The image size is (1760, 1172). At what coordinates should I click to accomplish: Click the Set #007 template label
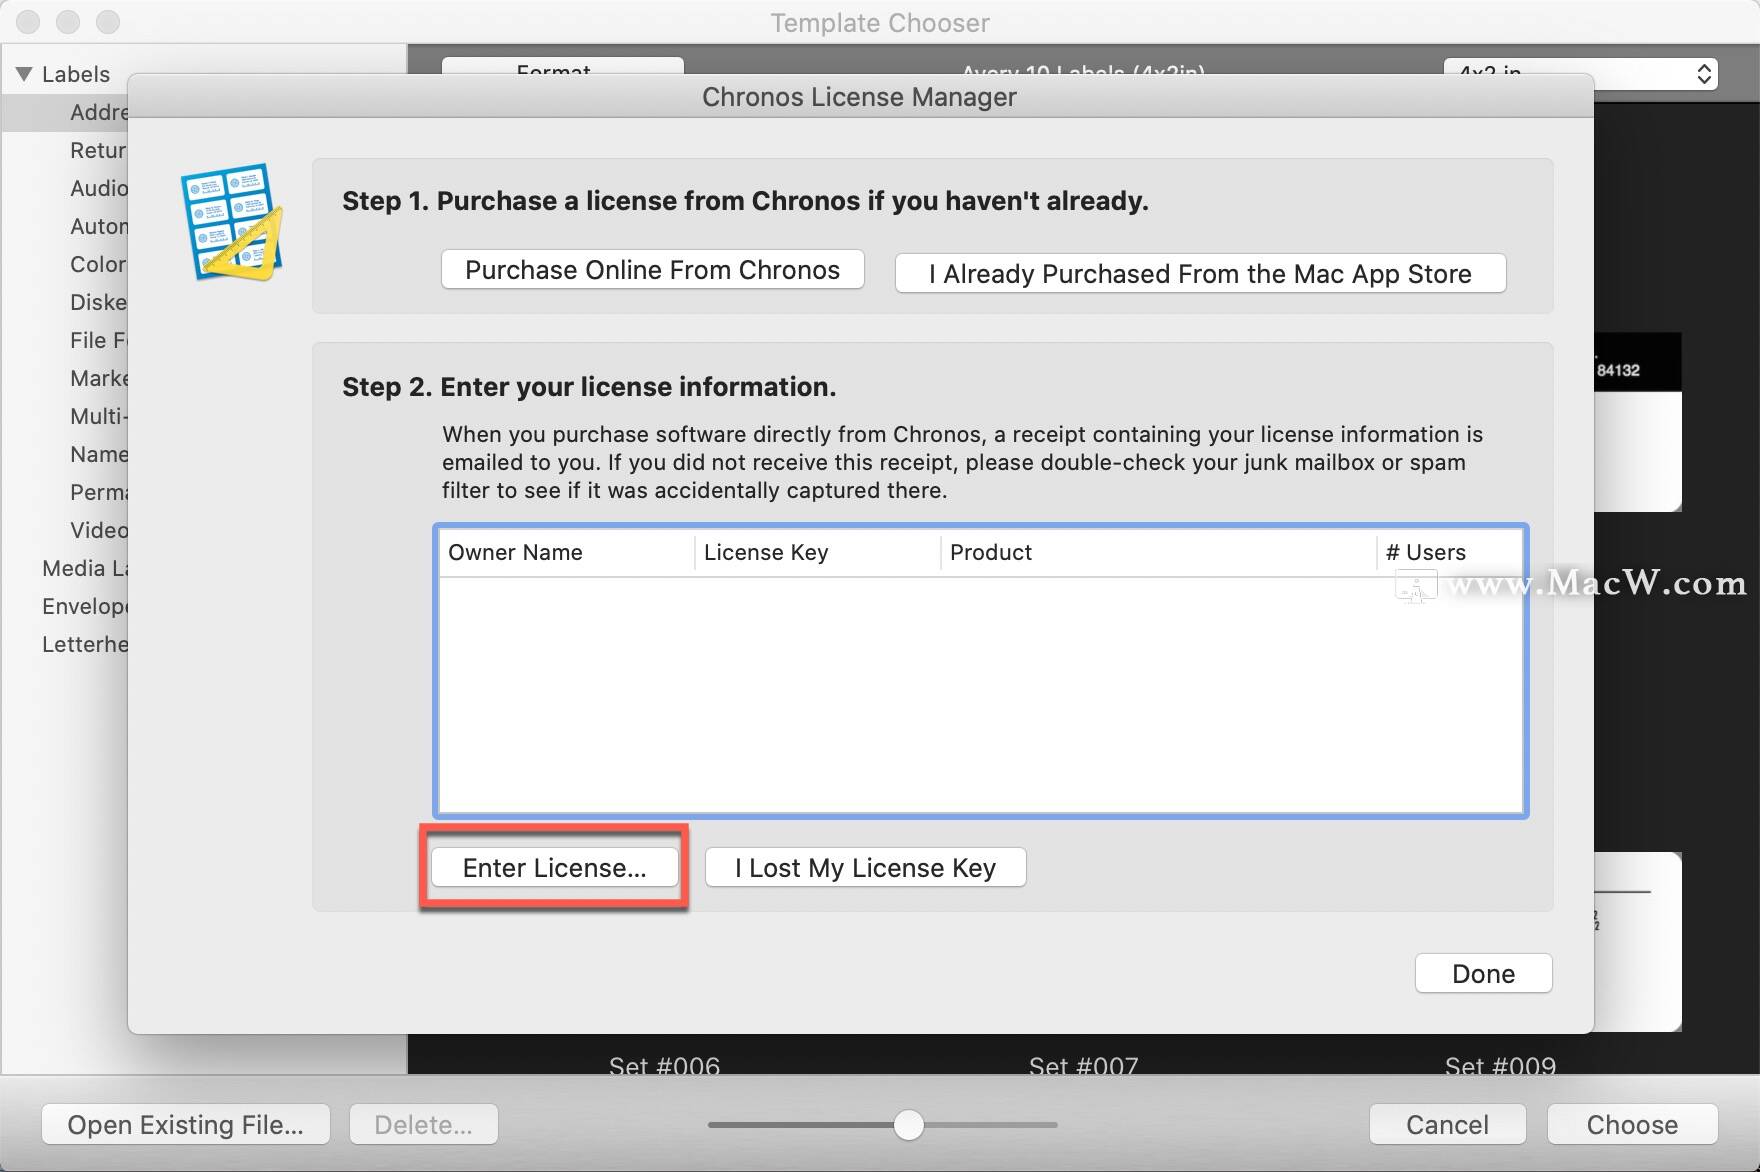coord(1083,1065)
